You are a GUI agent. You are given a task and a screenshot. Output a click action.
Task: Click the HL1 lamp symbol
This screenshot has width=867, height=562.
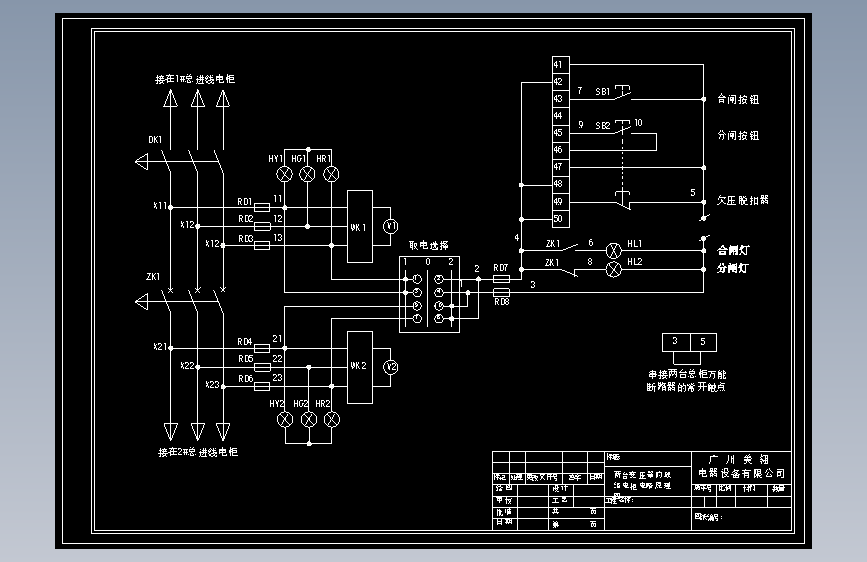pos(614,251)
